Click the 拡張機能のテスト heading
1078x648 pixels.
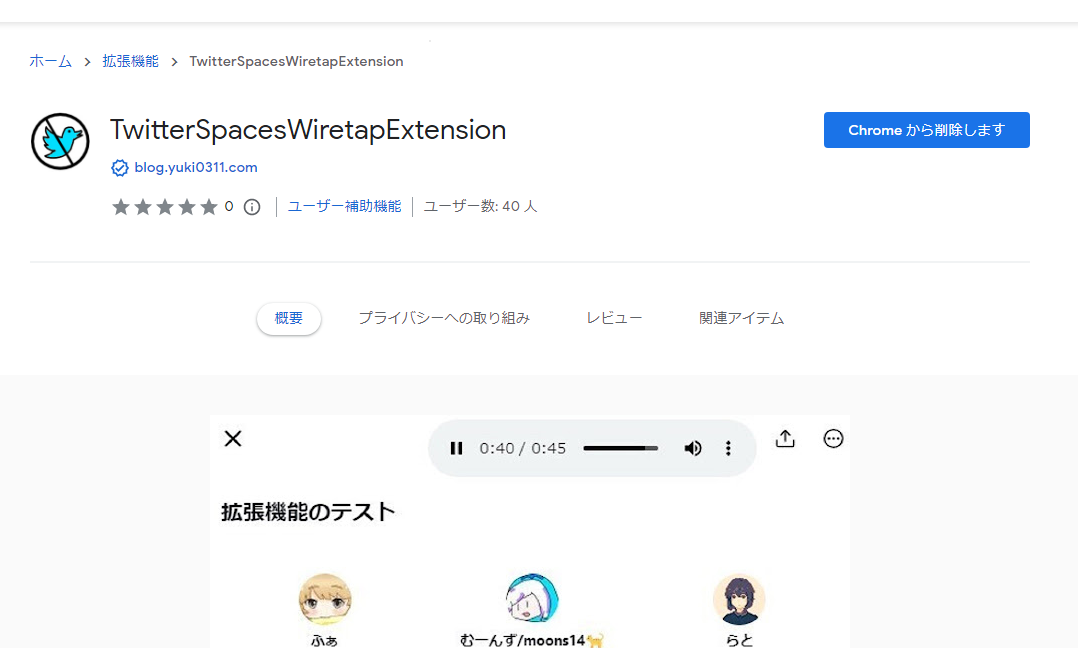(308, 512)
